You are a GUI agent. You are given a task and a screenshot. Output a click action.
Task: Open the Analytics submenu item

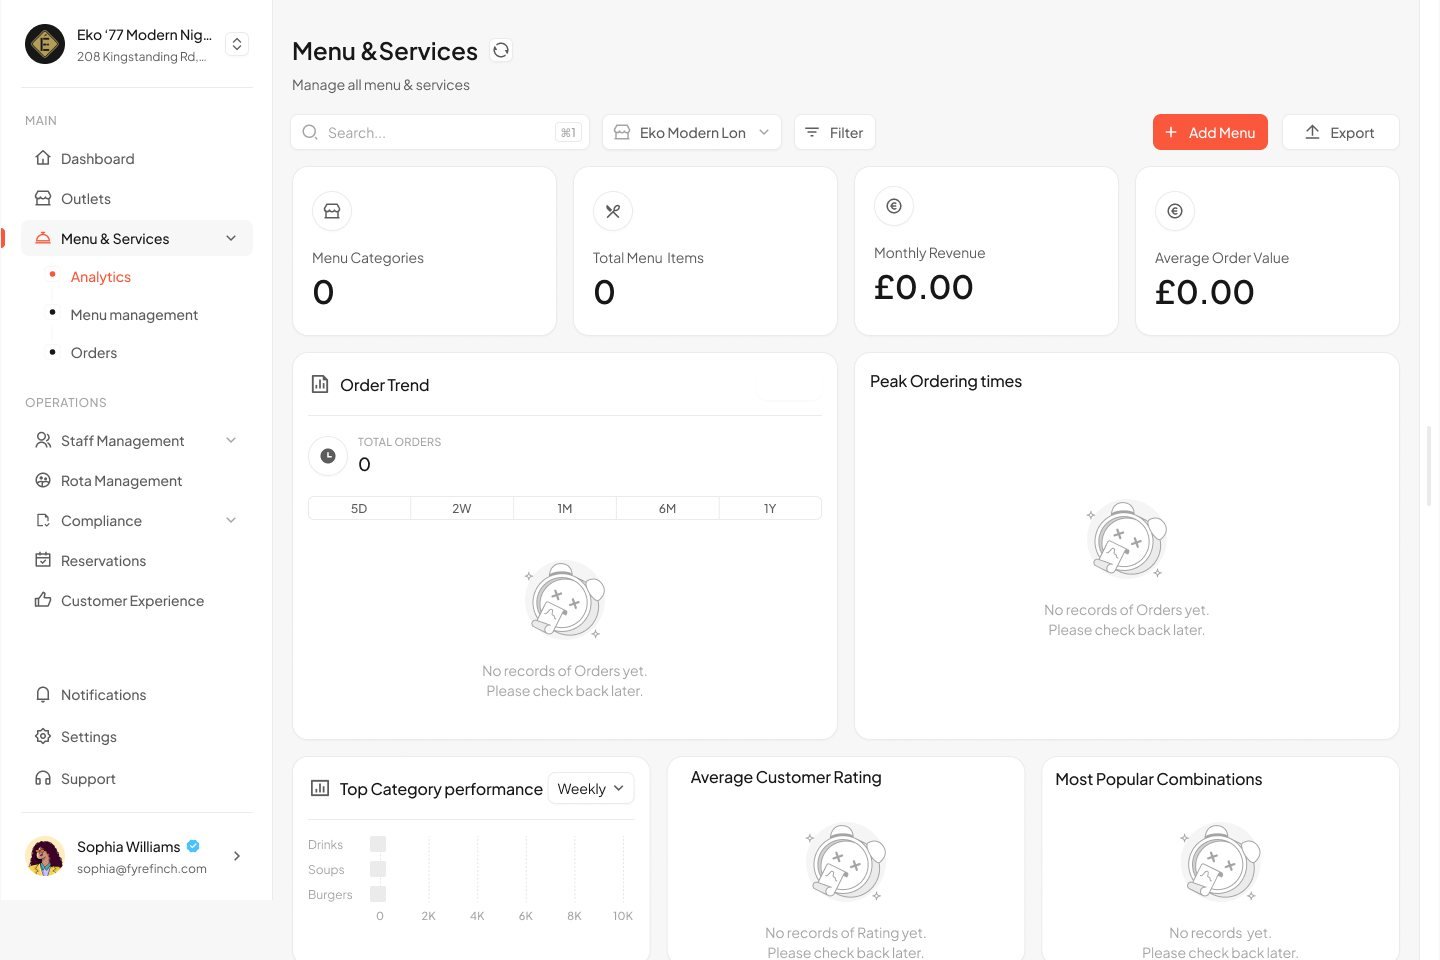(101, 277)
